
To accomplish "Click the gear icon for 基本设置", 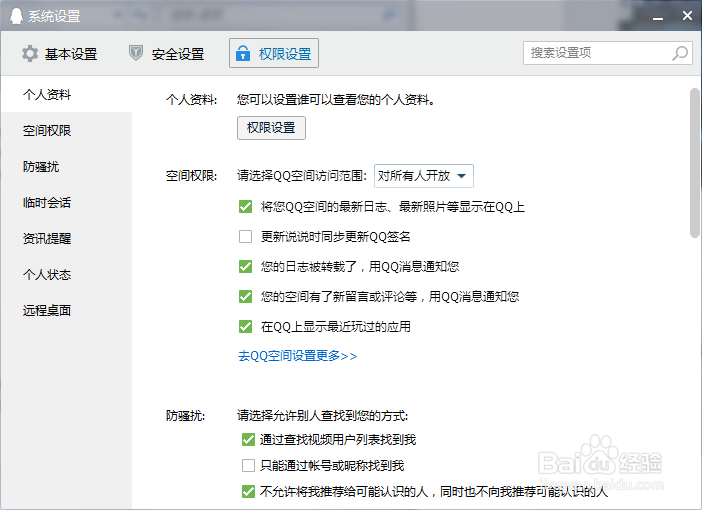I will 30,54.
